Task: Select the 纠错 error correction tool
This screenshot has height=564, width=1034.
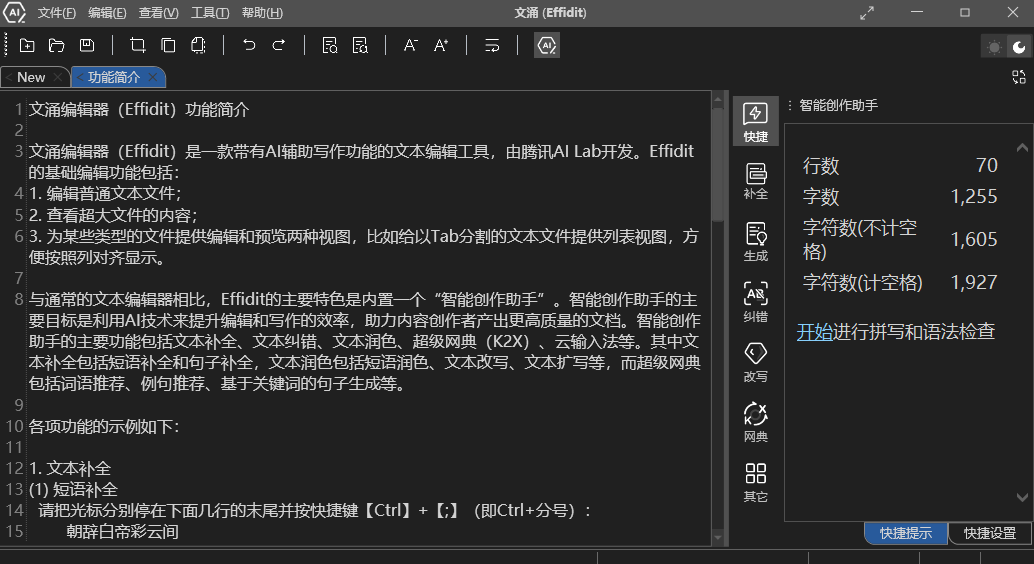Action: click(756, 301)
